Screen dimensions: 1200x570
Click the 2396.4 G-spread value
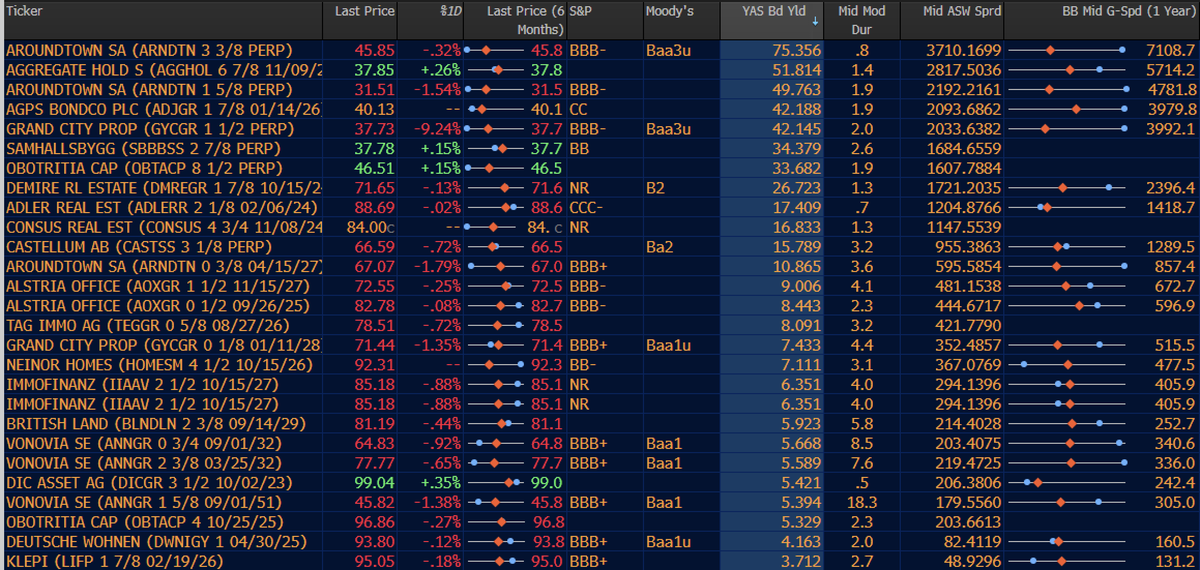(1170, 187)
